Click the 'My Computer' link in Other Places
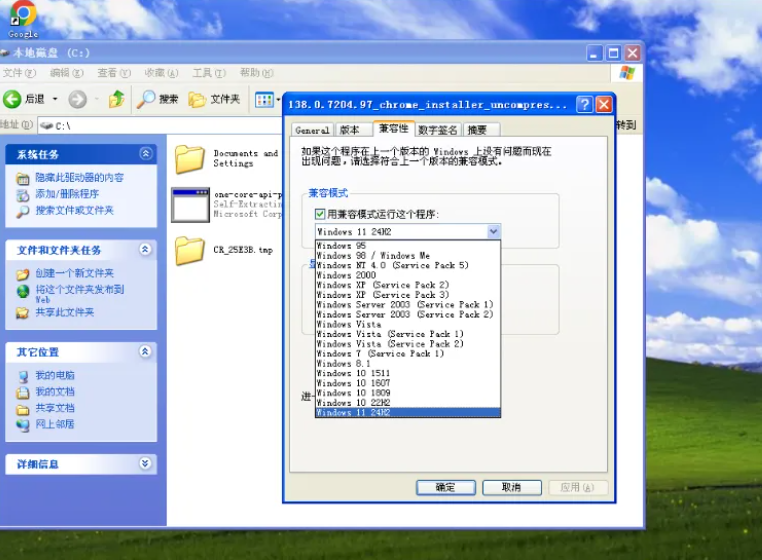The width and height of the screenshot is (762, 560). click(x=55, y=376)
